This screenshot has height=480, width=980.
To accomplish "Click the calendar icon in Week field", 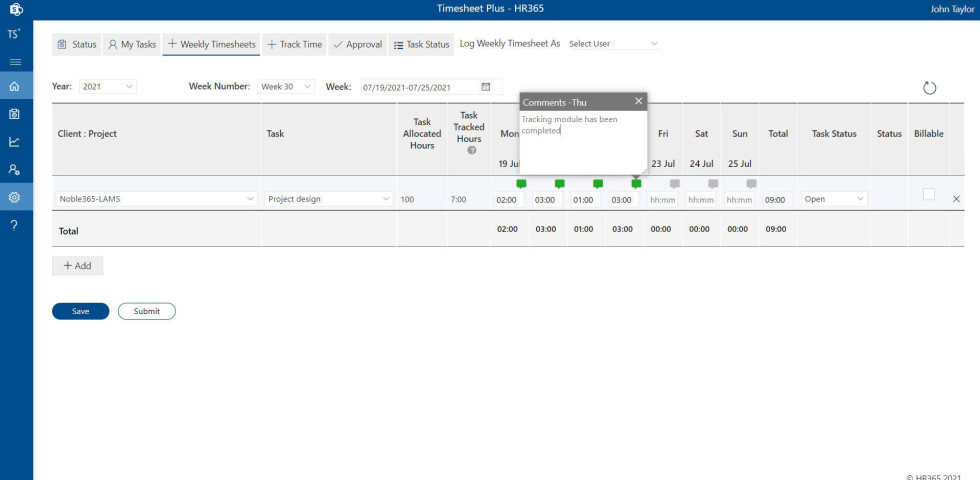I will (486, 87).
